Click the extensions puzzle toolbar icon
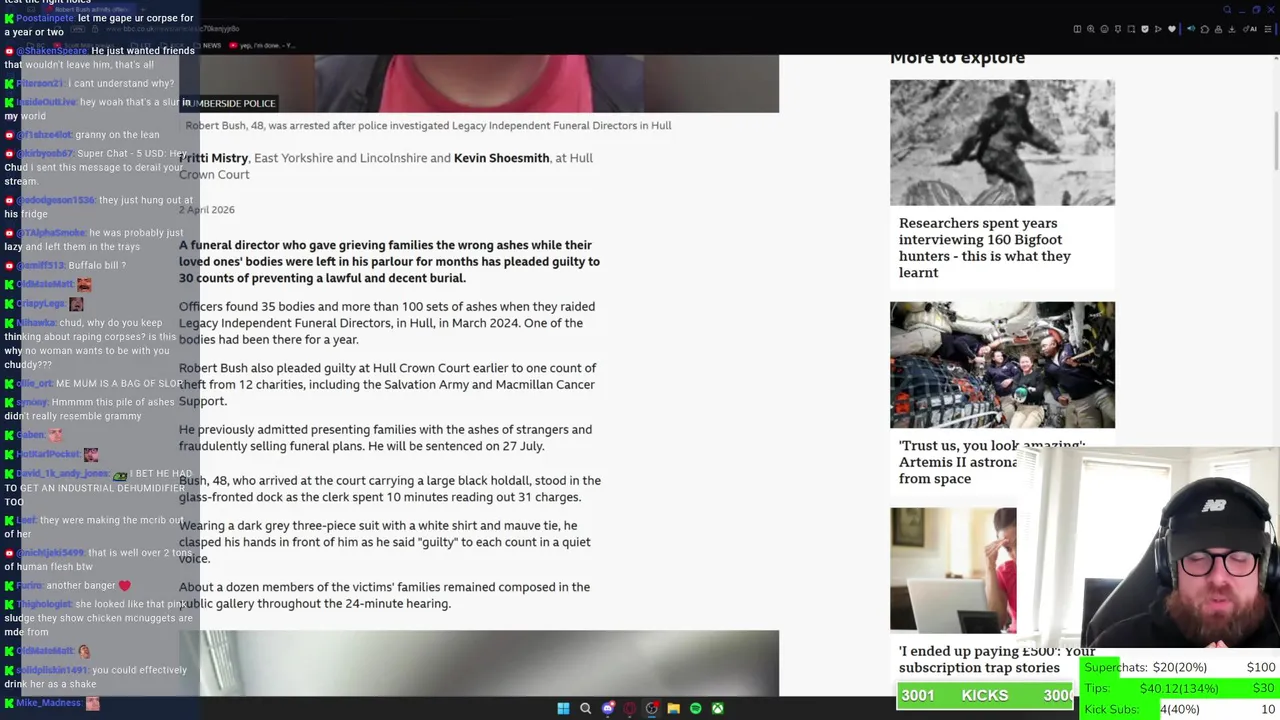Screen dimensions: 1280x720 click(1204, 29)
